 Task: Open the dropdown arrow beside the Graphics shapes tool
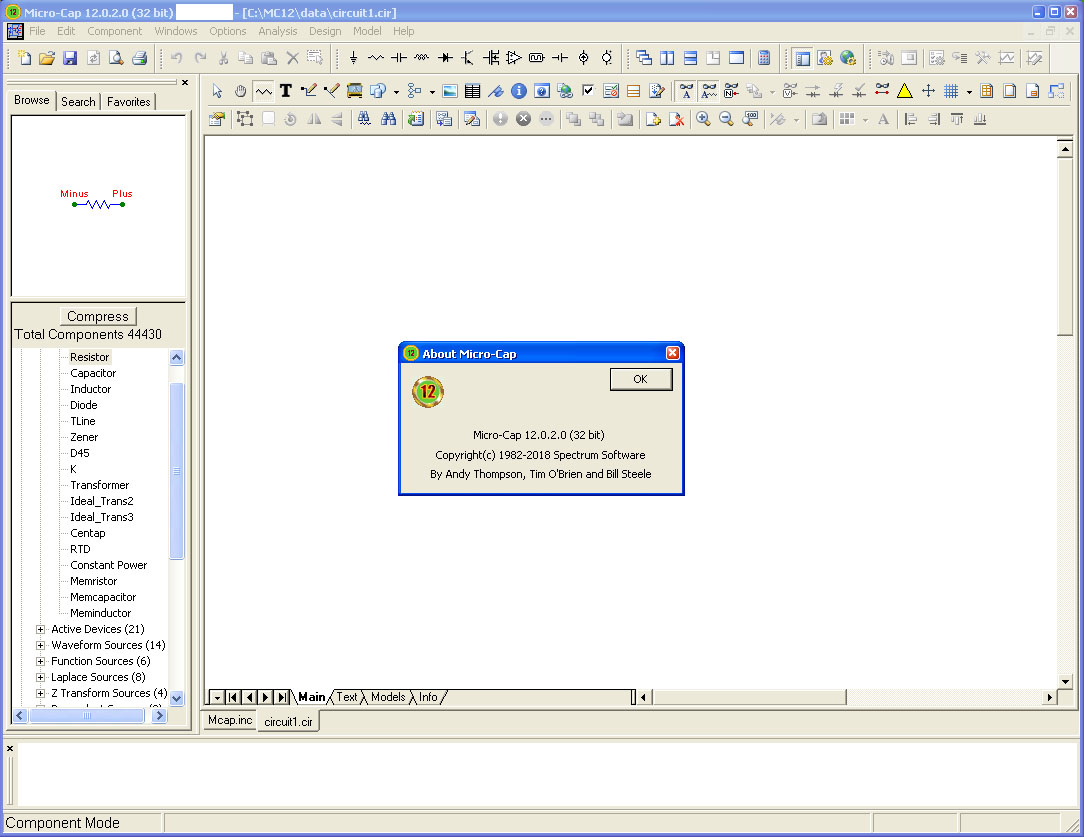[396, 92]
